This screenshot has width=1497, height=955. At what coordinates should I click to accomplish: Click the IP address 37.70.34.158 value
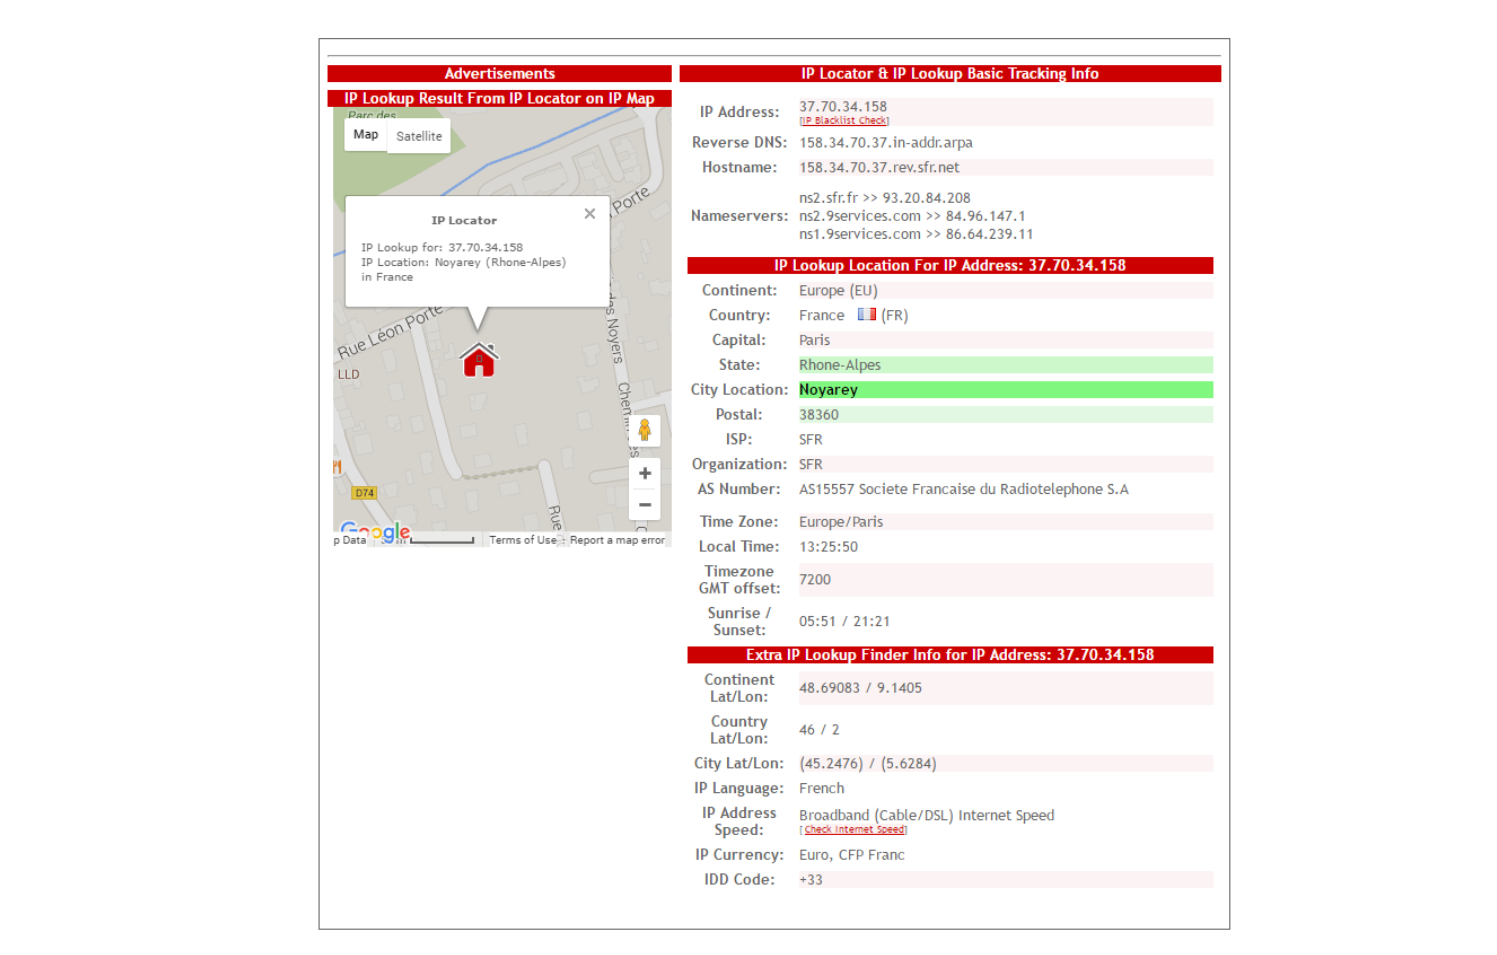tap(843, 106)
